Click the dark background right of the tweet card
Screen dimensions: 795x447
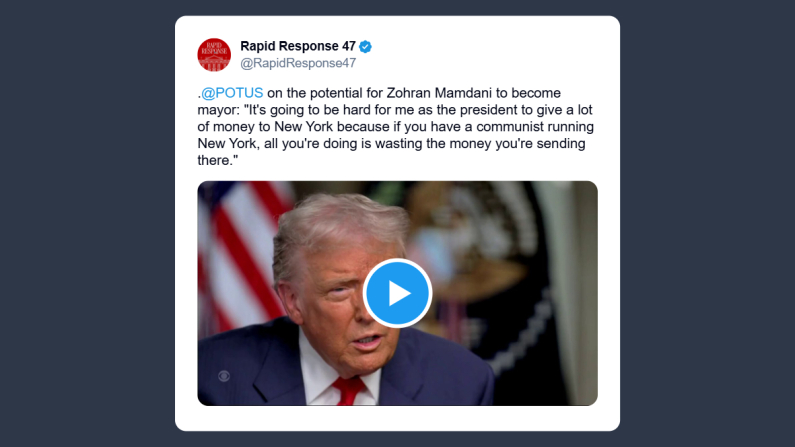(707, 224)
